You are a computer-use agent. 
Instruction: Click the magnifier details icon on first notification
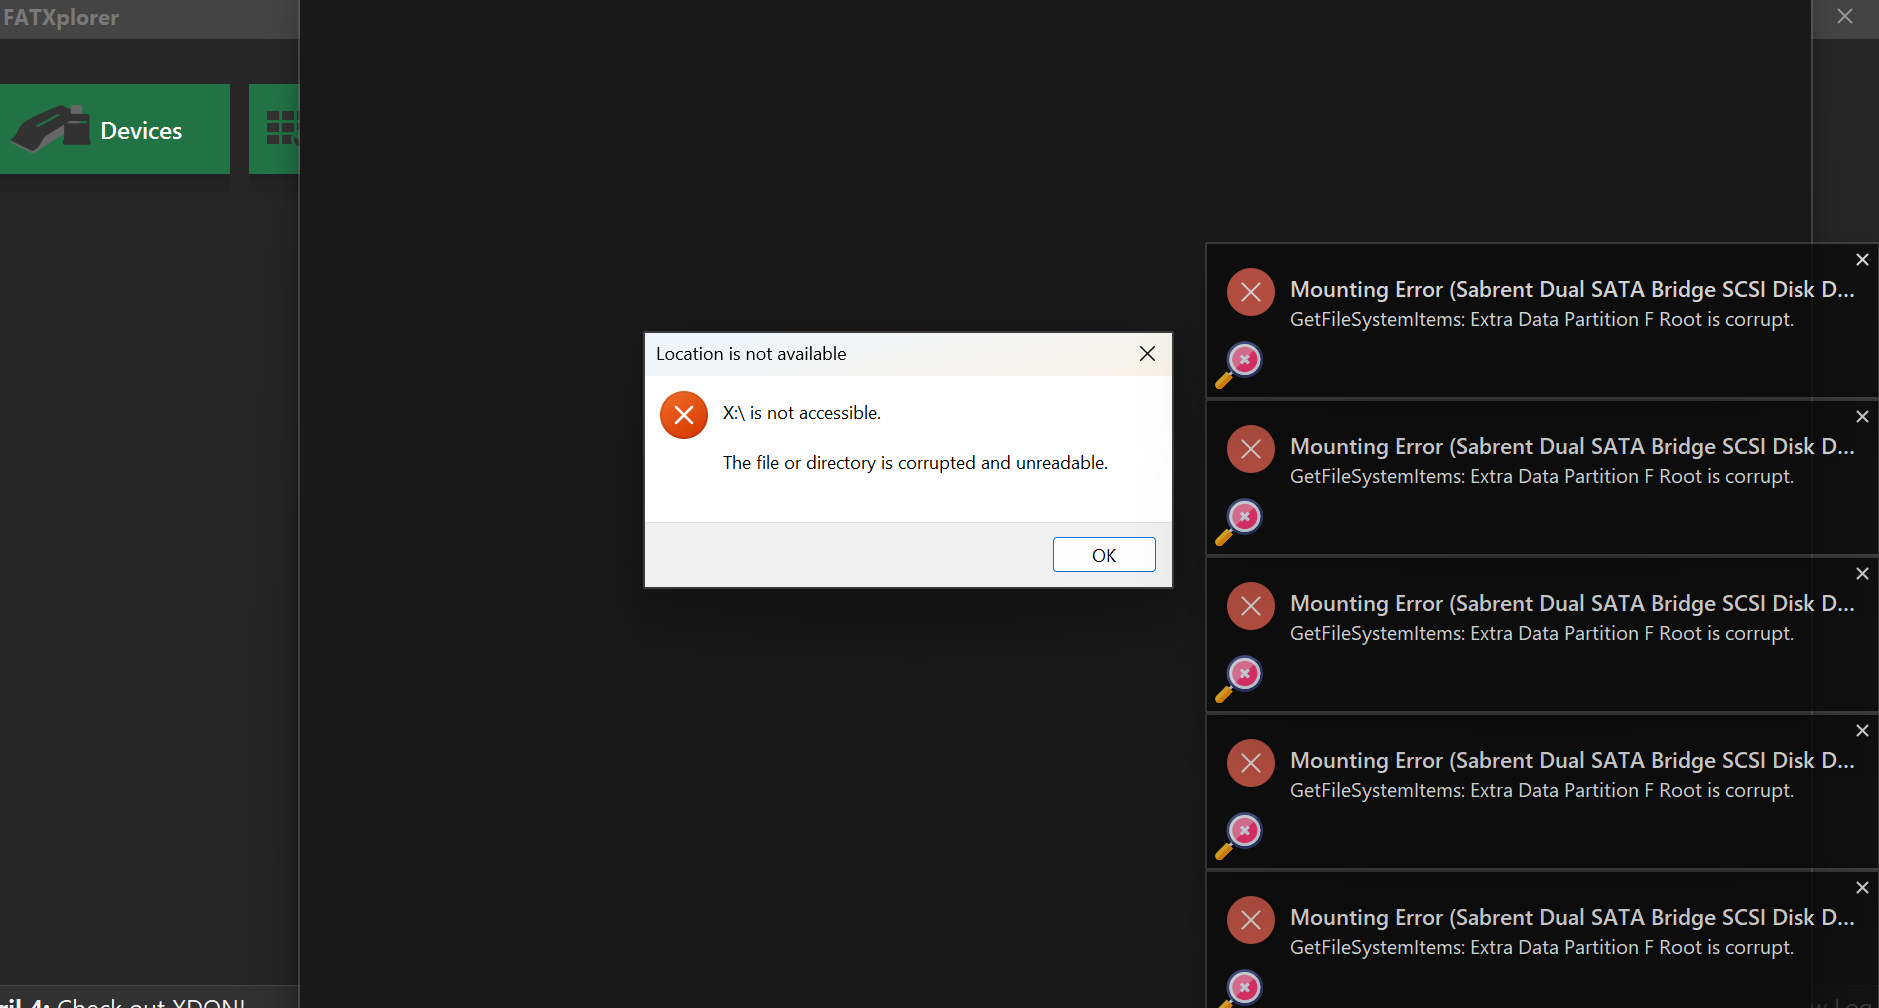coord(1239,365)
